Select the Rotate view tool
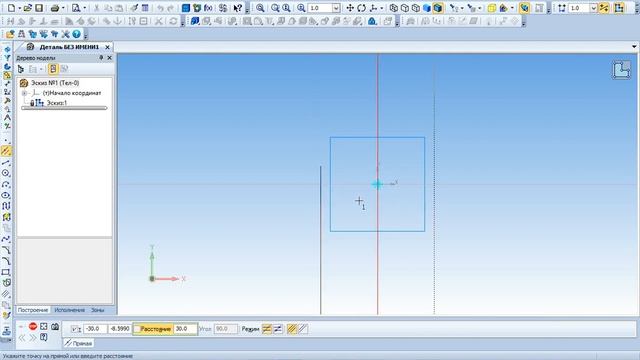 (361, 8)
